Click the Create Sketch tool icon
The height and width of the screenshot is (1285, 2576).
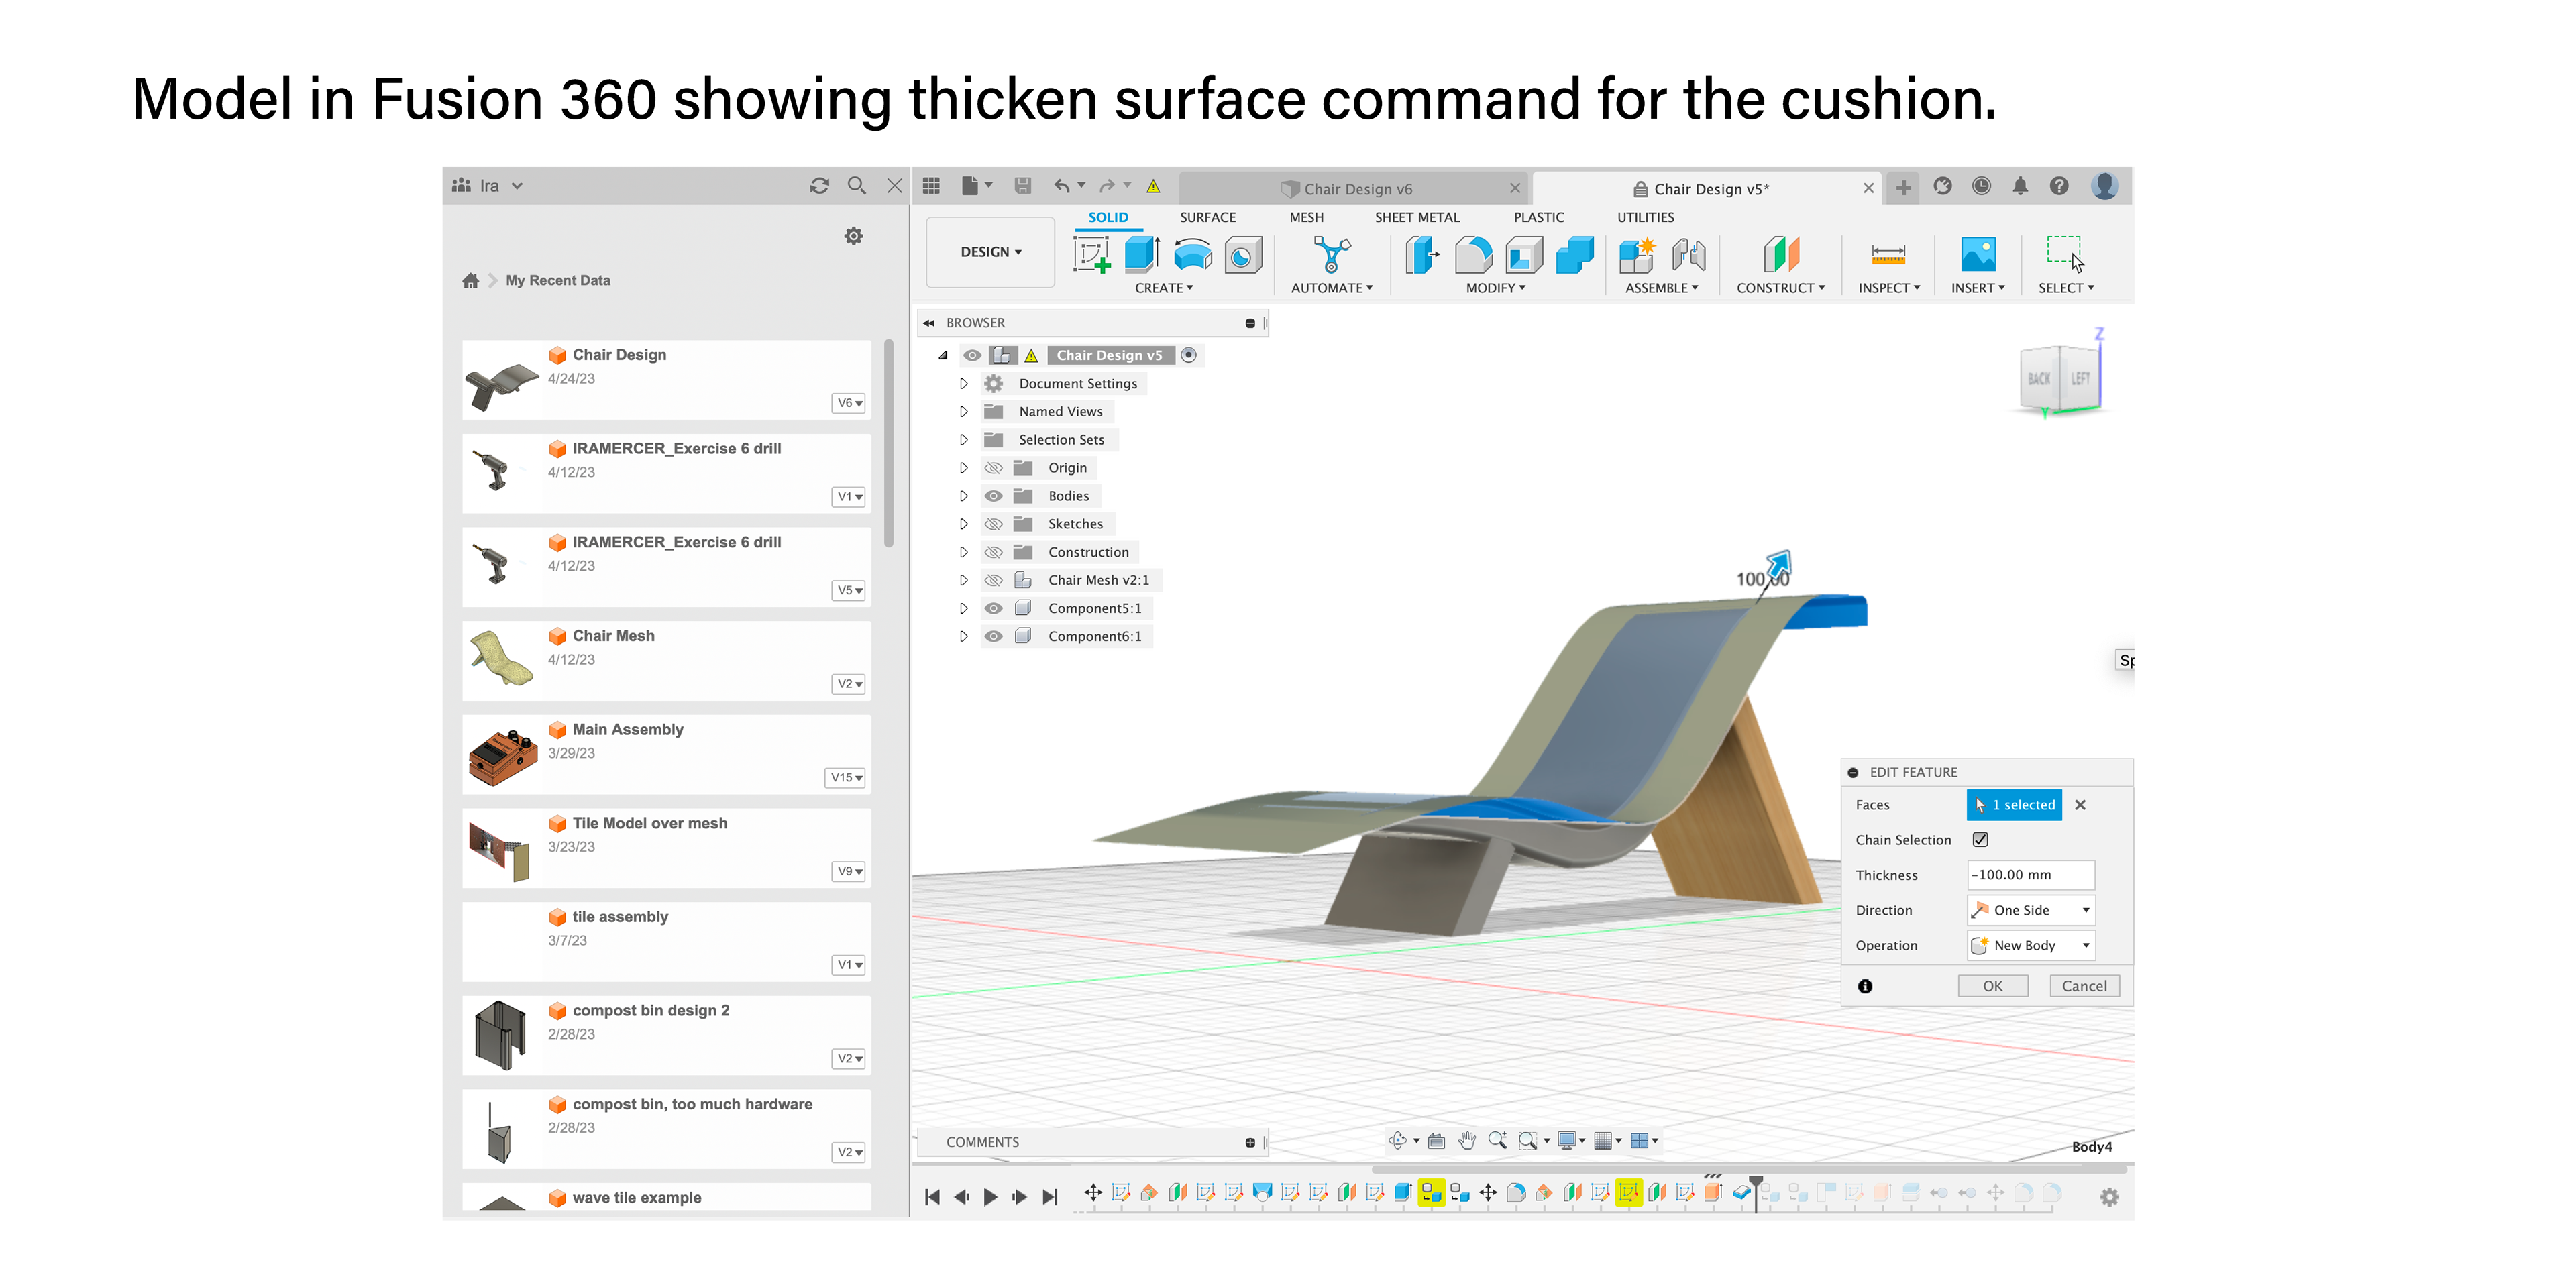pyautogui.click(x=1091, y=255)
